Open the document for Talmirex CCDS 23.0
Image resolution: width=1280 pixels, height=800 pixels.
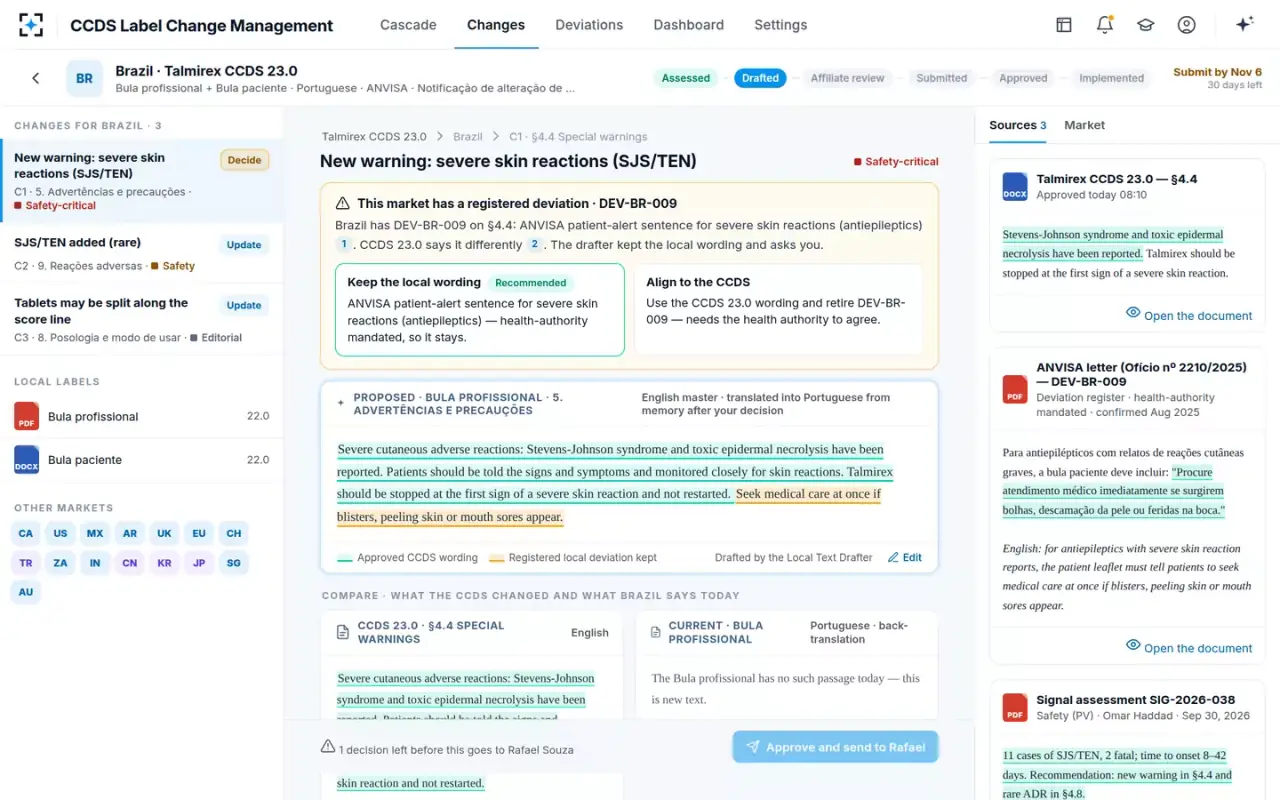(1189, 315)
